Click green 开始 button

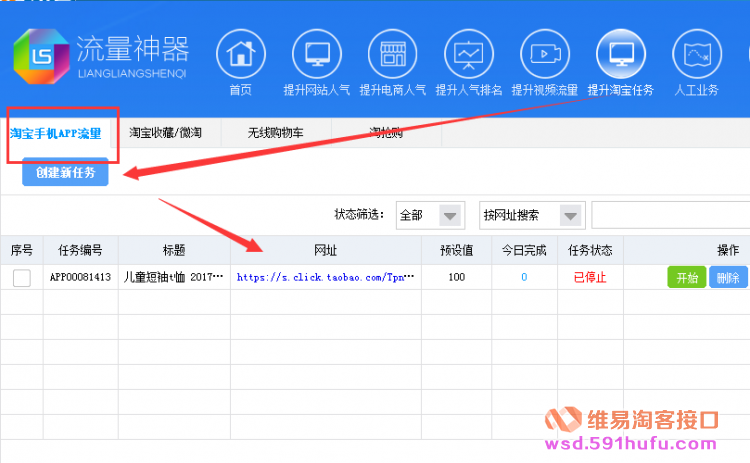click(x=687, y=277)
